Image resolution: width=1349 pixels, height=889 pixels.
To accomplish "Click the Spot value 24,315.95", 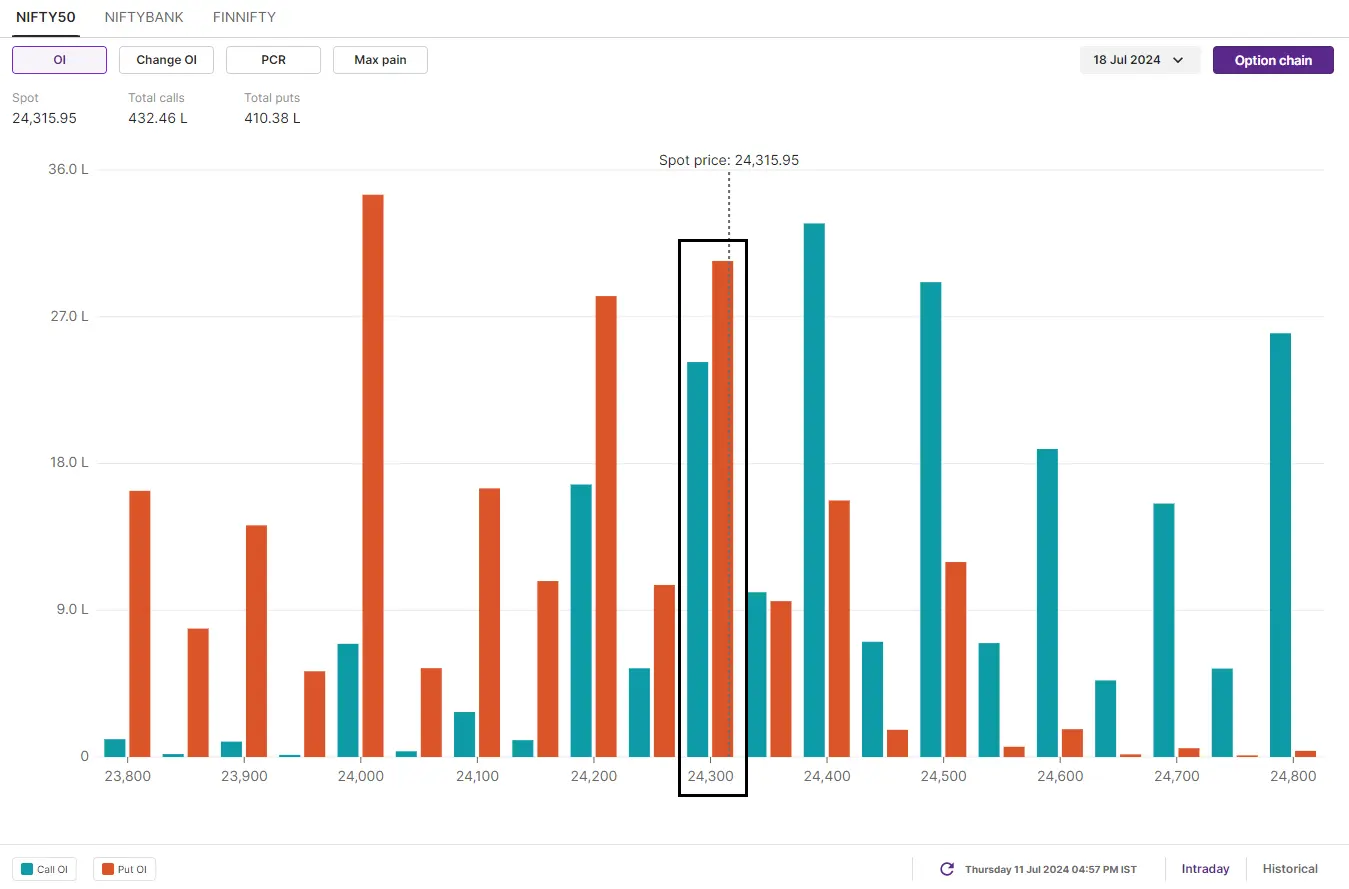I will pos(44,118).
